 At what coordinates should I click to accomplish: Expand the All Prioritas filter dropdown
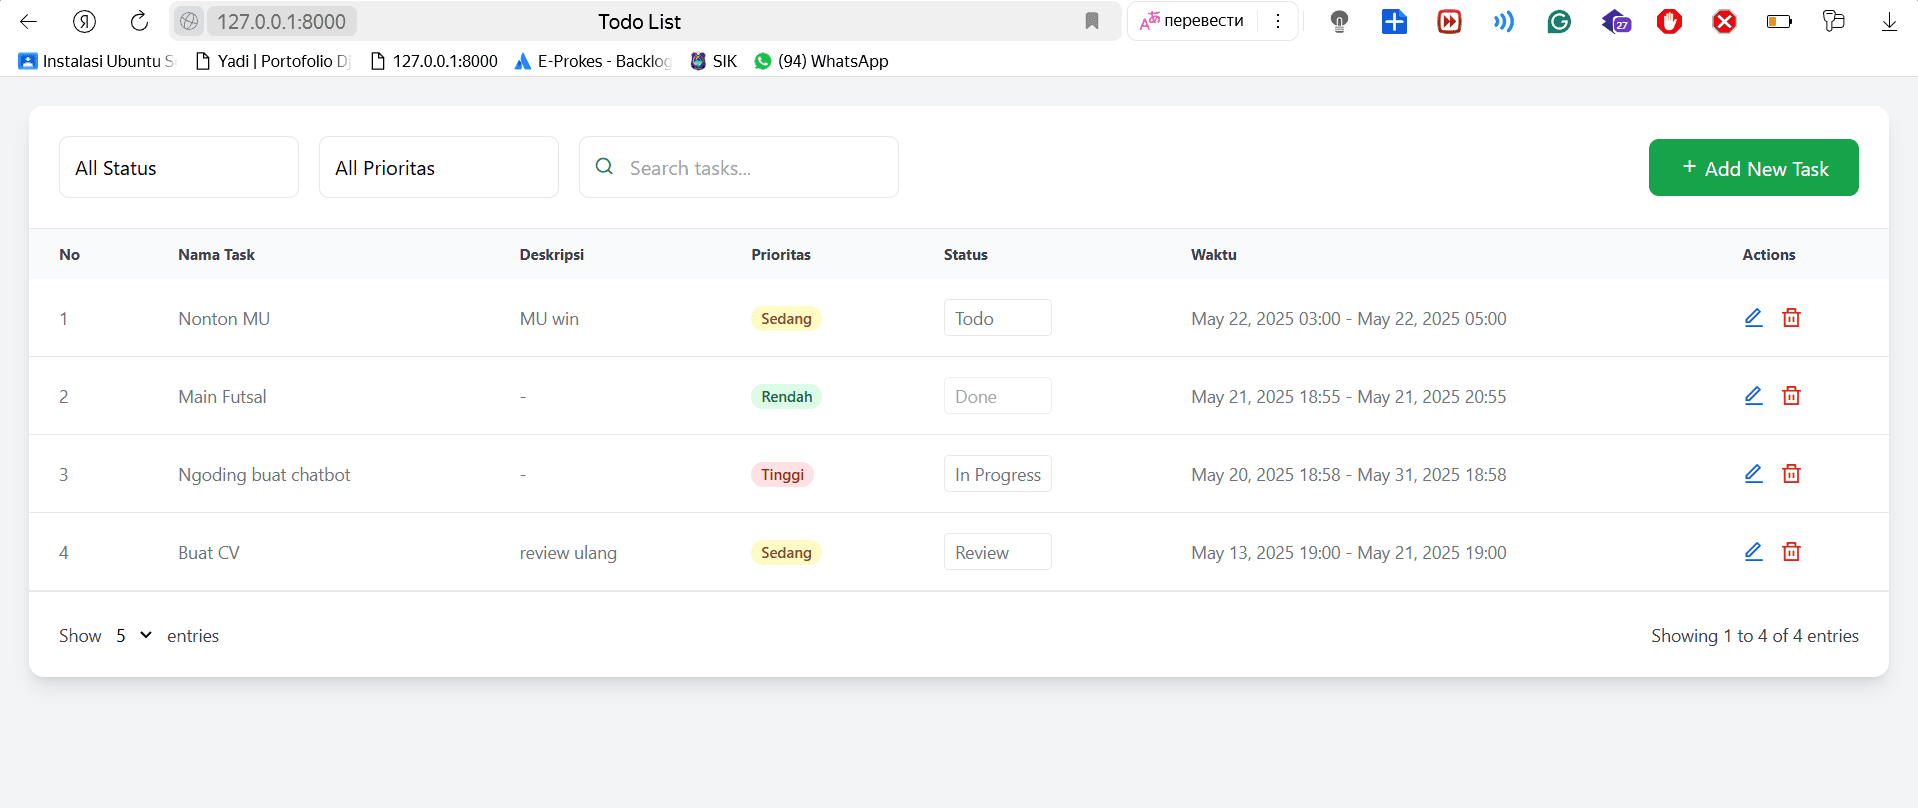(438, 168)
